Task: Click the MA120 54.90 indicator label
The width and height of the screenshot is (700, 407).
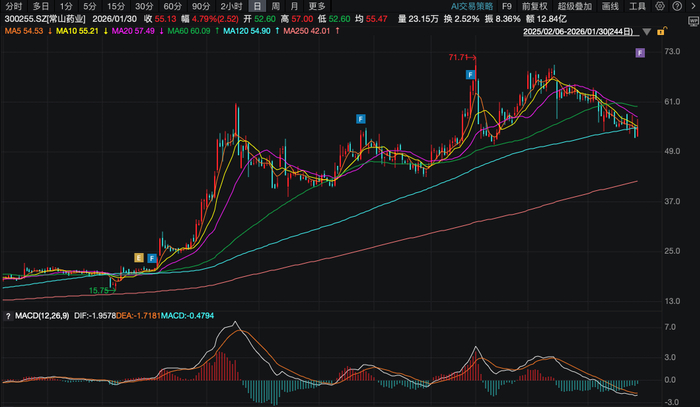Action: pyautogui.click(x=247, y=31)
